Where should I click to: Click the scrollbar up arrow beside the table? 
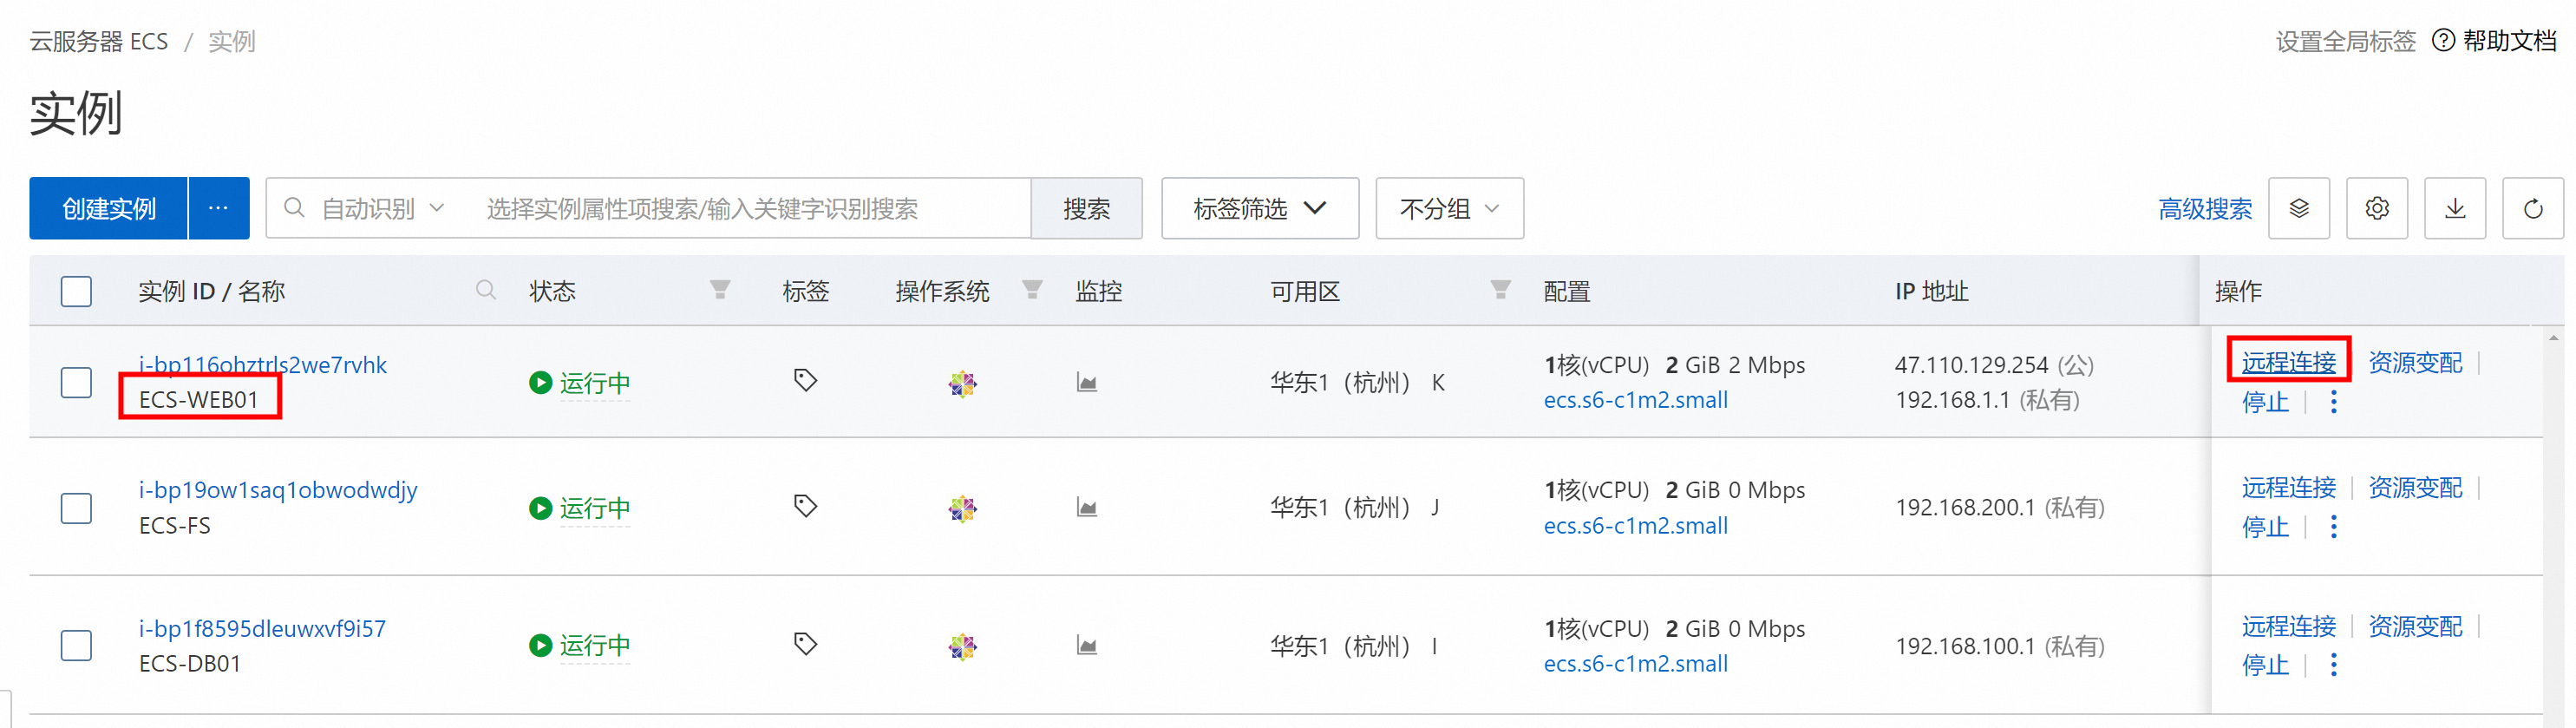2554,339
